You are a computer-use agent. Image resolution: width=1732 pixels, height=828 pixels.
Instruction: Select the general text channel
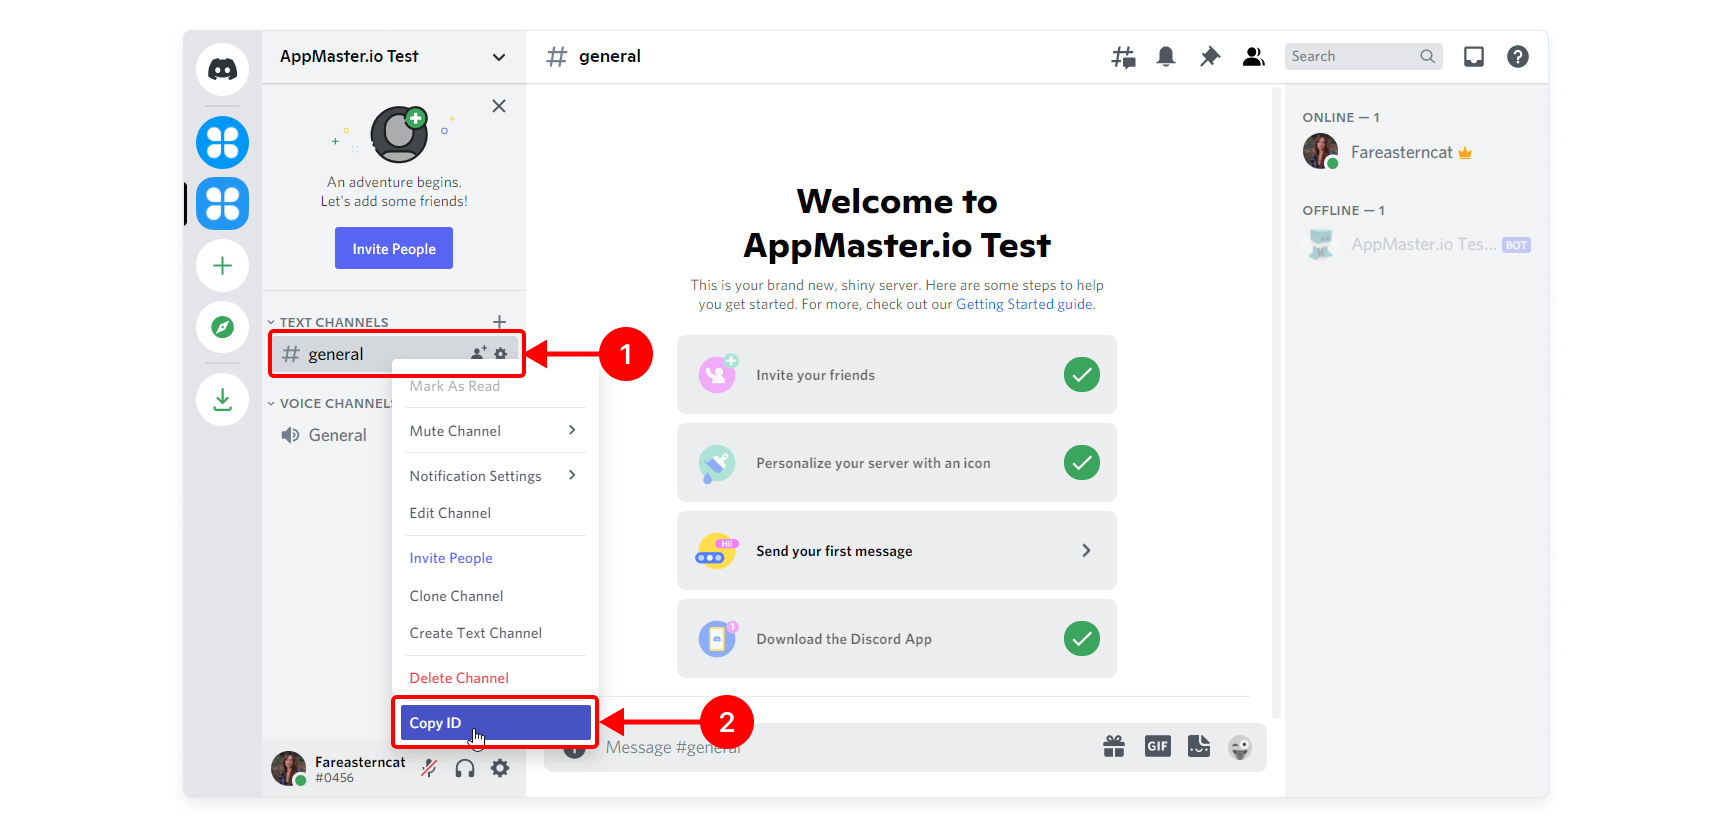396,354
